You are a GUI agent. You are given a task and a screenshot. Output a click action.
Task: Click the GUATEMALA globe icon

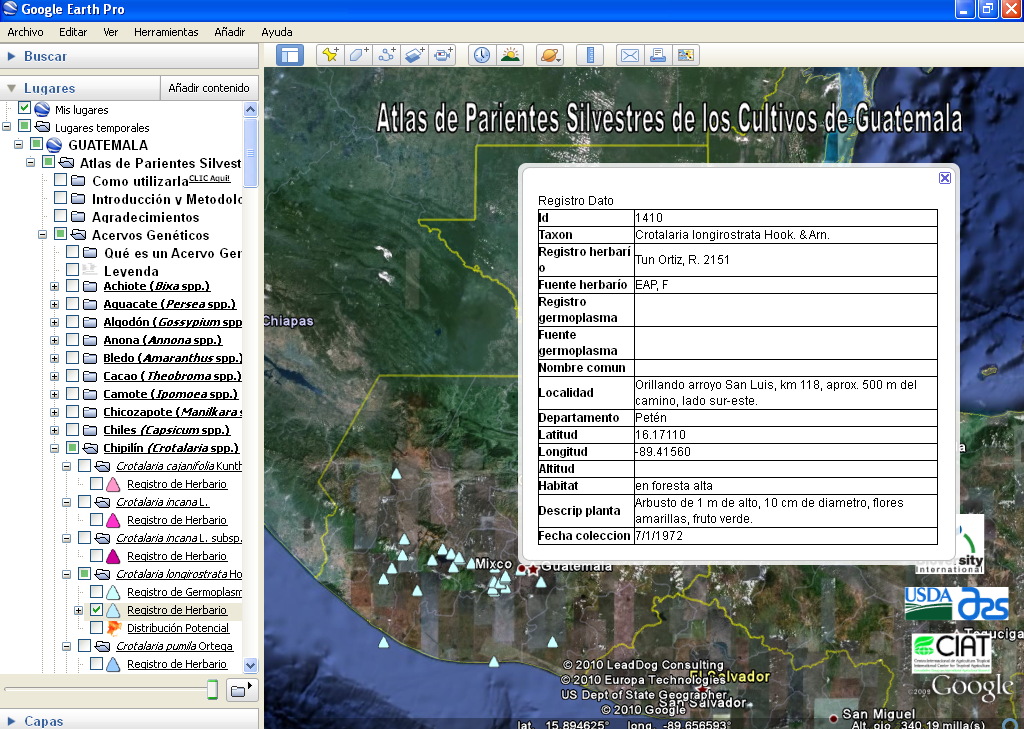pyautogui.click(x=54, y=145)
